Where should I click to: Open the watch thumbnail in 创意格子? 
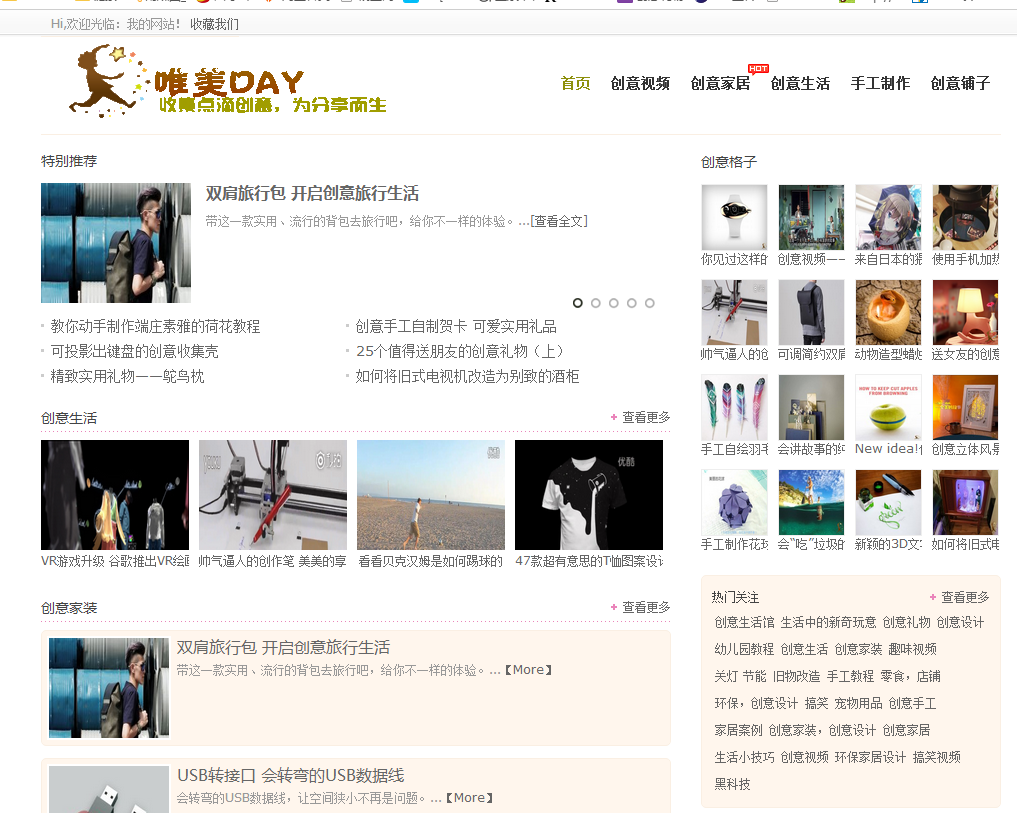pos(734,217)
